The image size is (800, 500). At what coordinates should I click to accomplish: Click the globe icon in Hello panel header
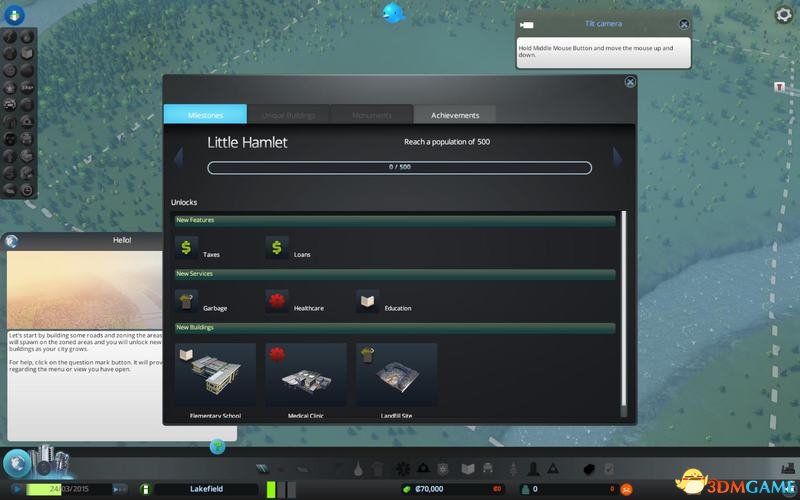(x=11, y=241)
